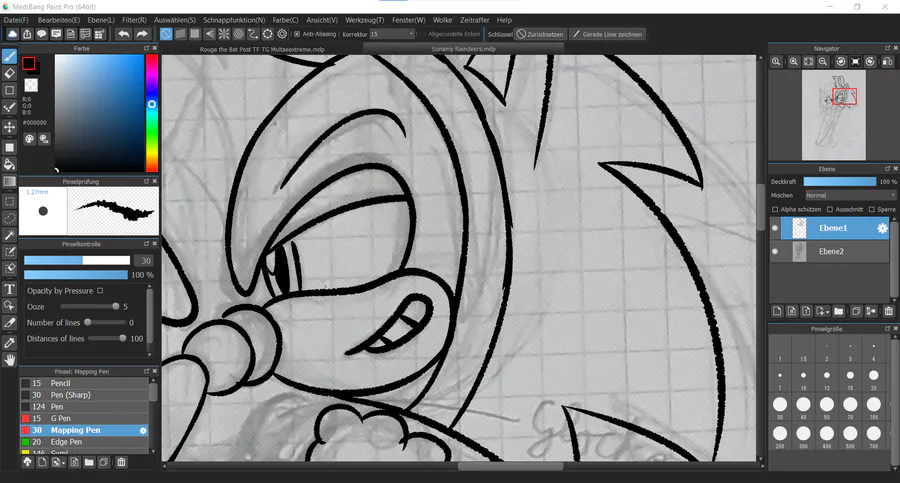Select the Eraser tool
Viewport: 900px width, 483px height.
[9, 74]
